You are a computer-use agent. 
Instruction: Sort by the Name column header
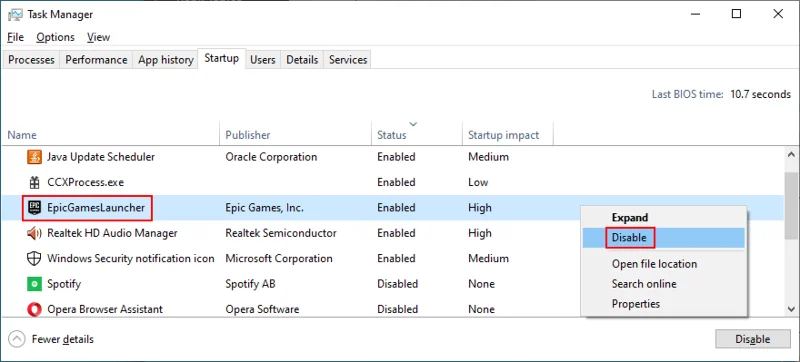point(110,135)
